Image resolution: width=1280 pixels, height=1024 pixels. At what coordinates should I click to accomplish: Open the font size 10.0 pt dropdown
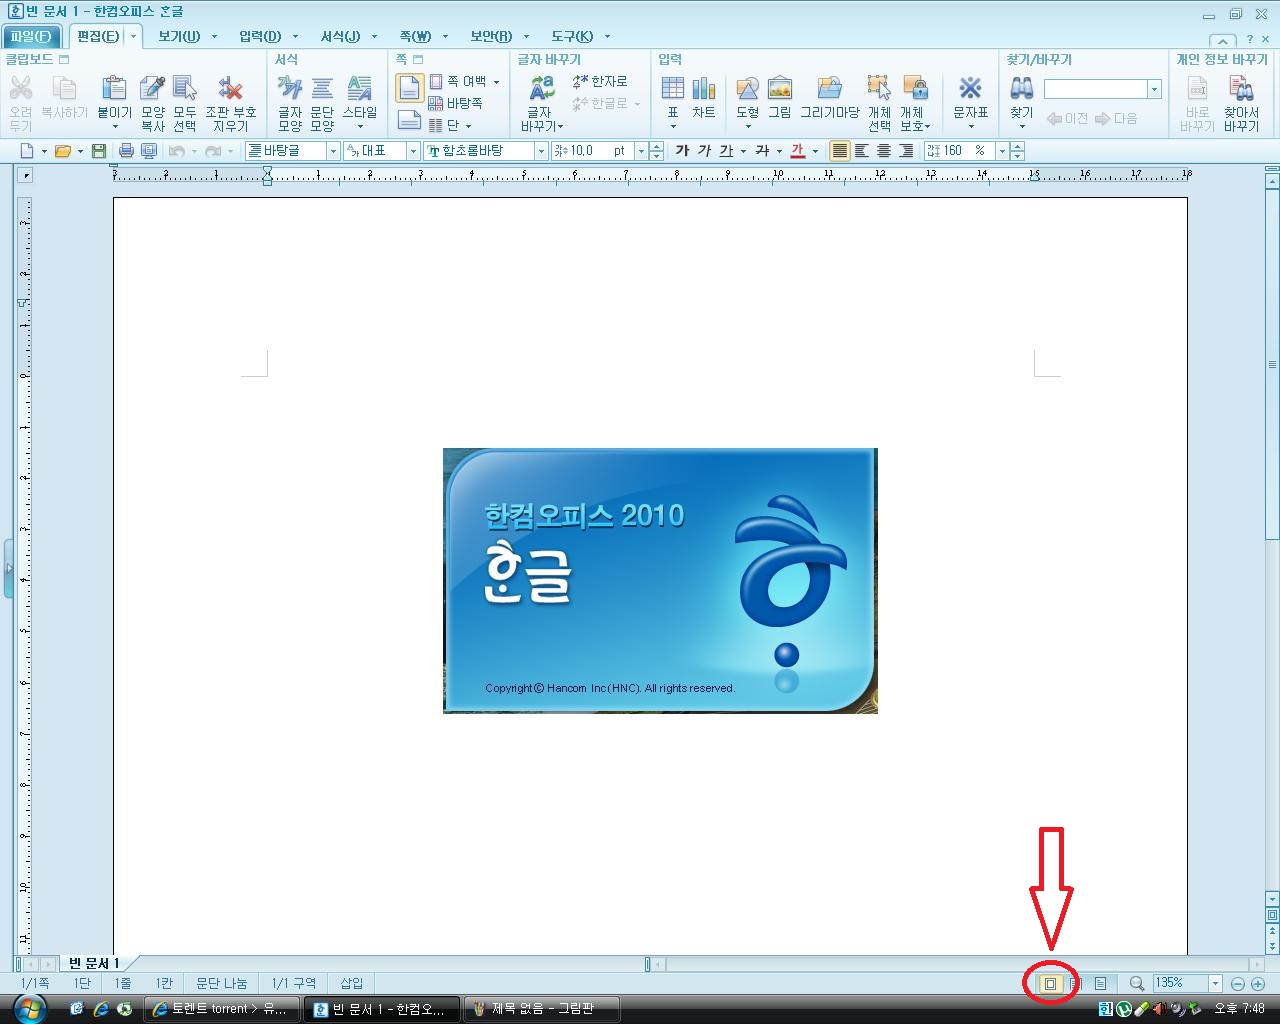(x=641, y=151)
